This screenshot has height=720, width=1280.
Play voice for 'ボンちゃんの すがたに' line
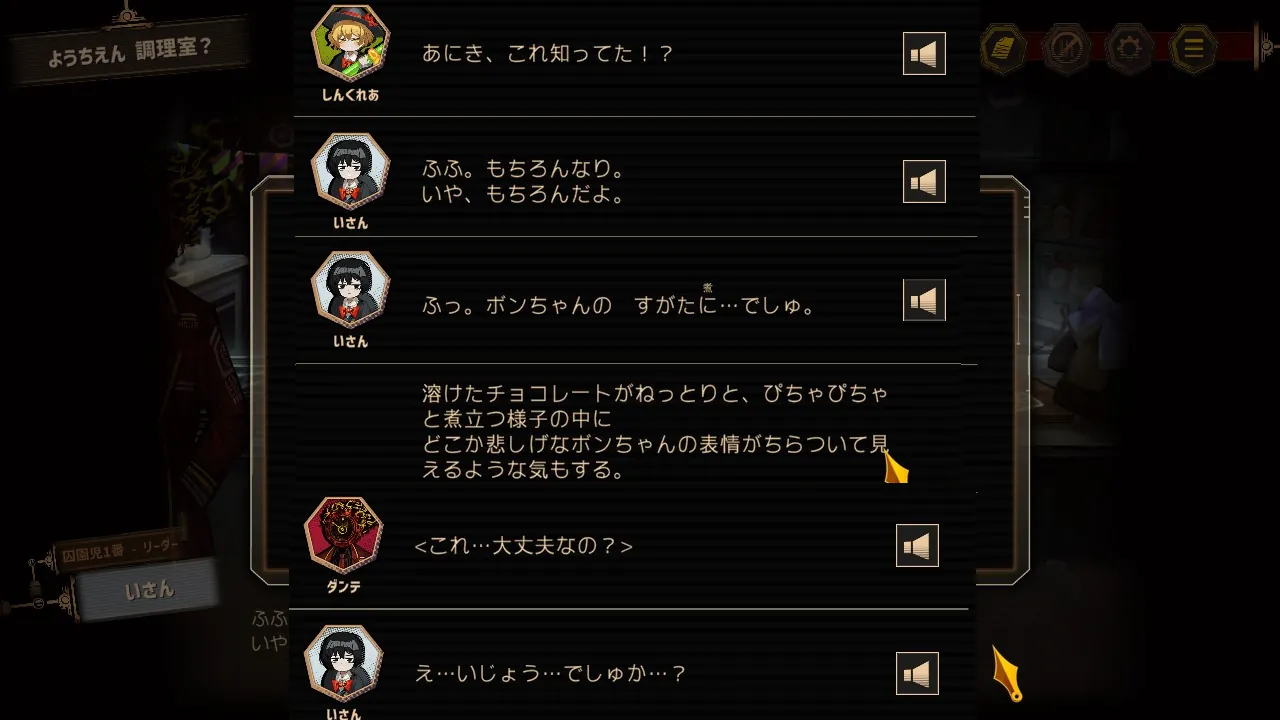point(924,300)
